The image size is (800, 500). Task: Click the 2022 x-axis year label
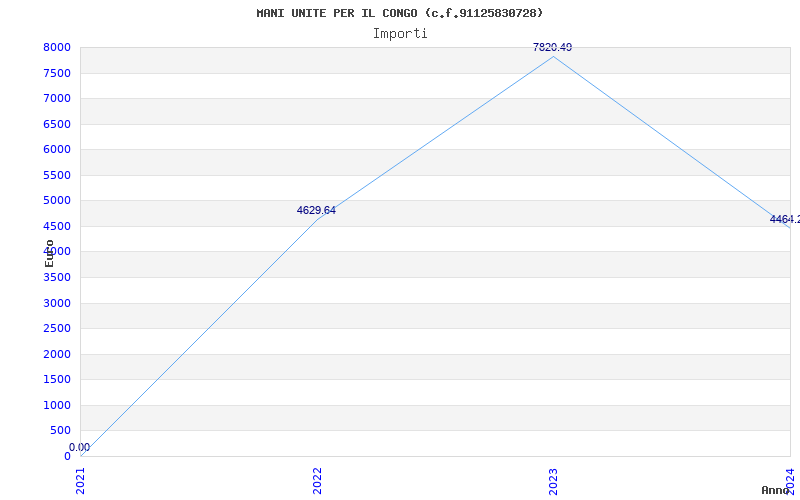click(317, 481)
